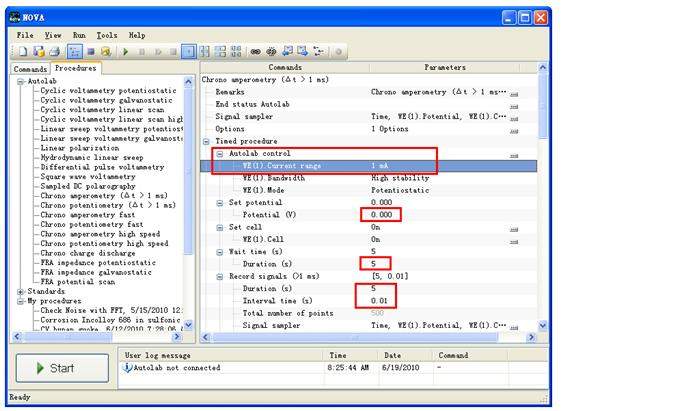This screenshot has width=683, height=411.
Task: Click the commands panel horizontal scrollbar
Action: (x=355, y=337)
